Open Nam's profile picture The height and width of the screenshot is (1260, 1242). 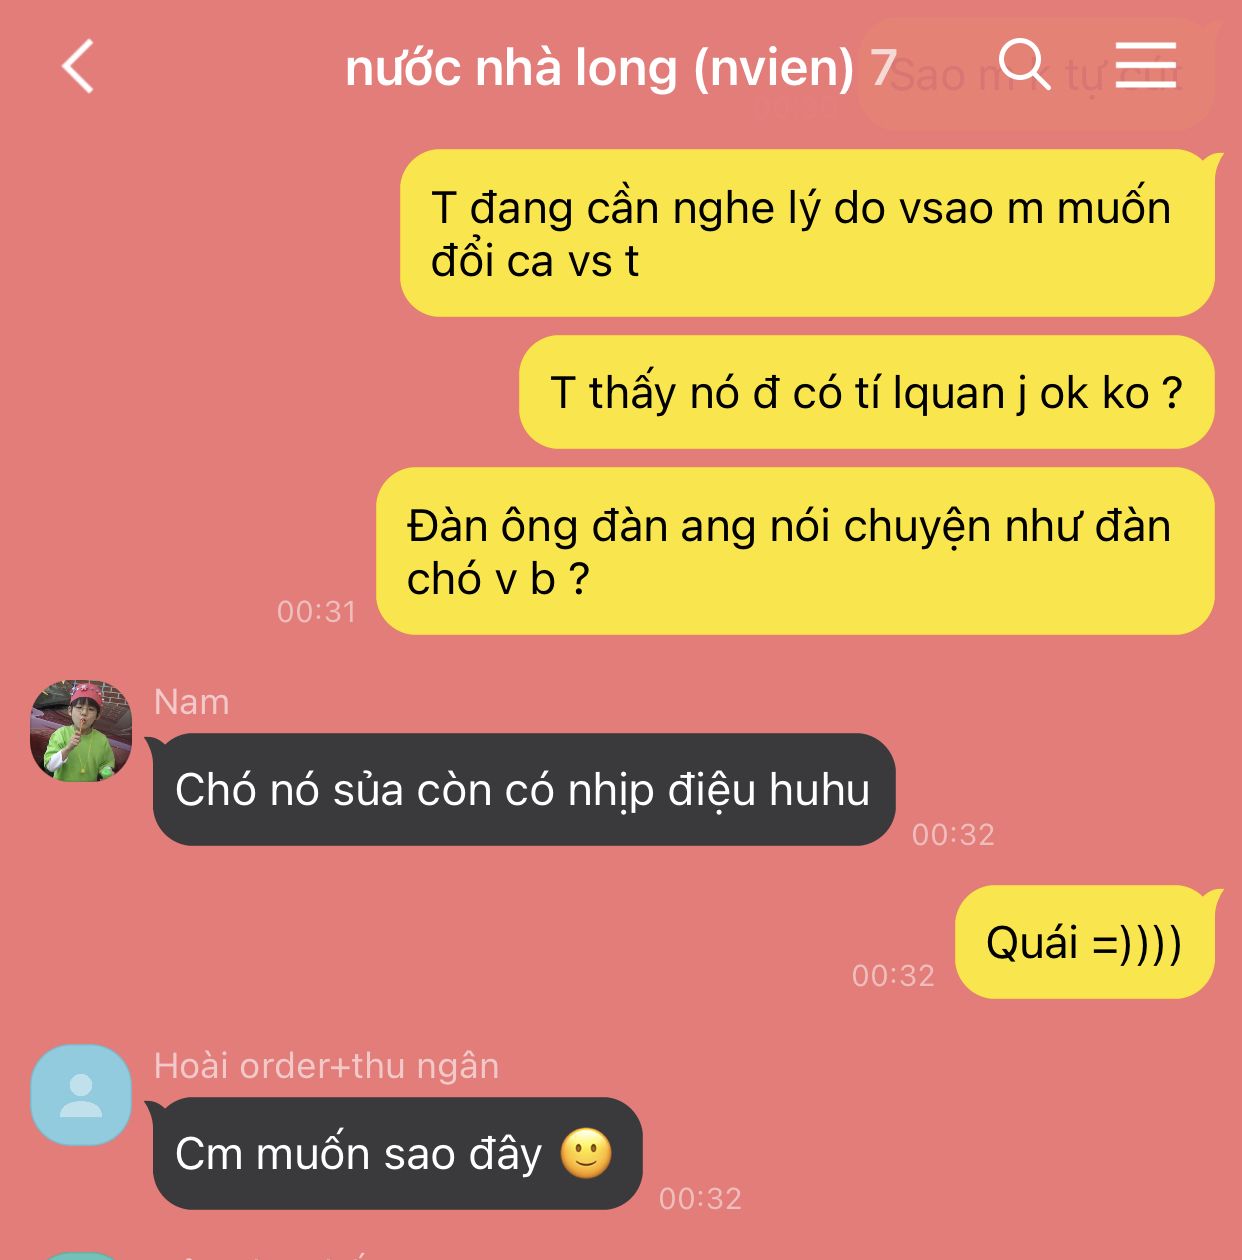[81, 731]
